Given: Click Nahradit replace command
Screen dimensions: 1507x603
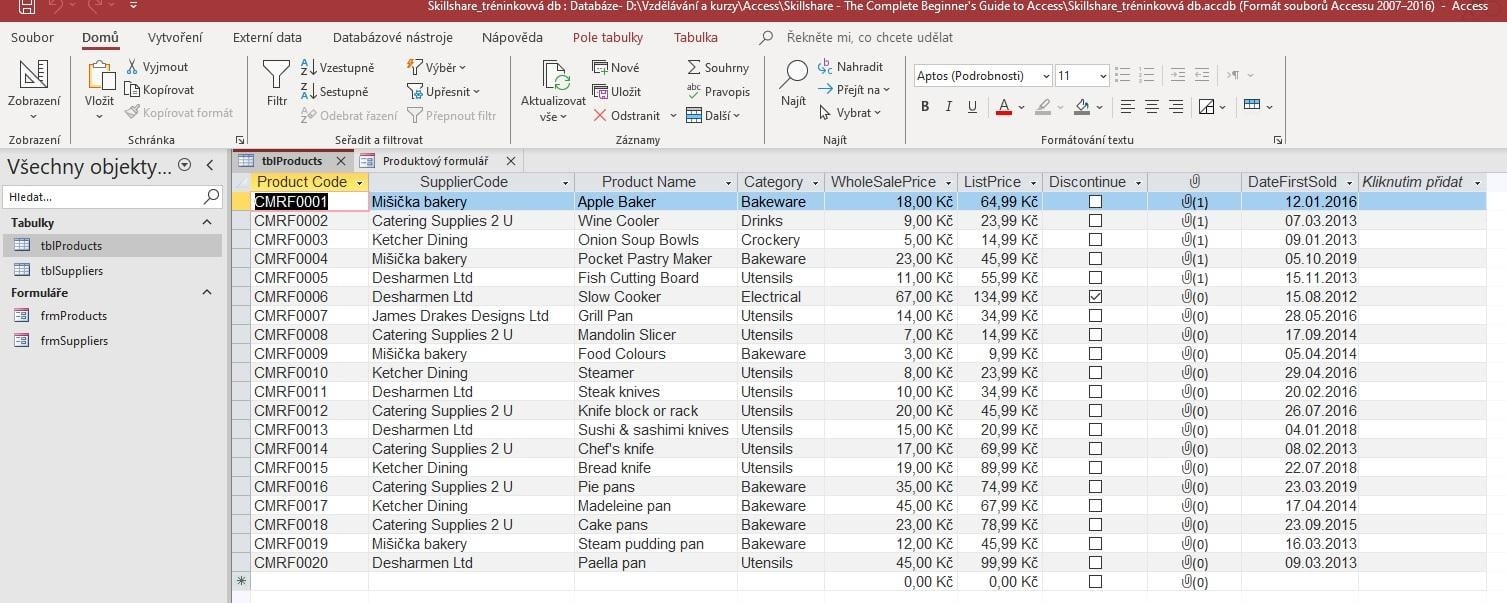Looking at the screenshot, I should pyautogui.click(x=851, y=66).
